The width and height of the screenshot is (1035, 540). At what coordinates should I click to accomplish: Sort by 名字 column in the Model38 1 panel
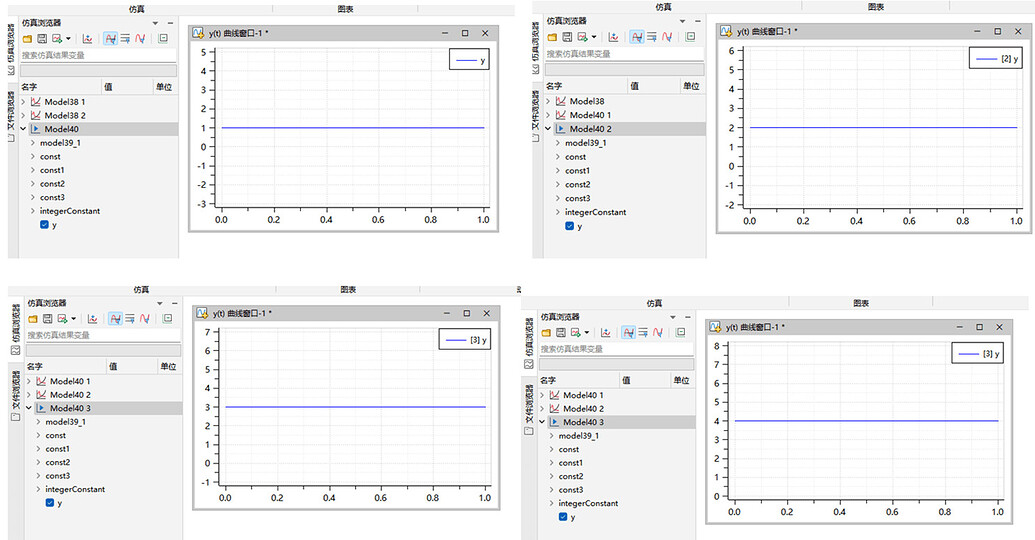pyautogui.click(x=29, y=87)
